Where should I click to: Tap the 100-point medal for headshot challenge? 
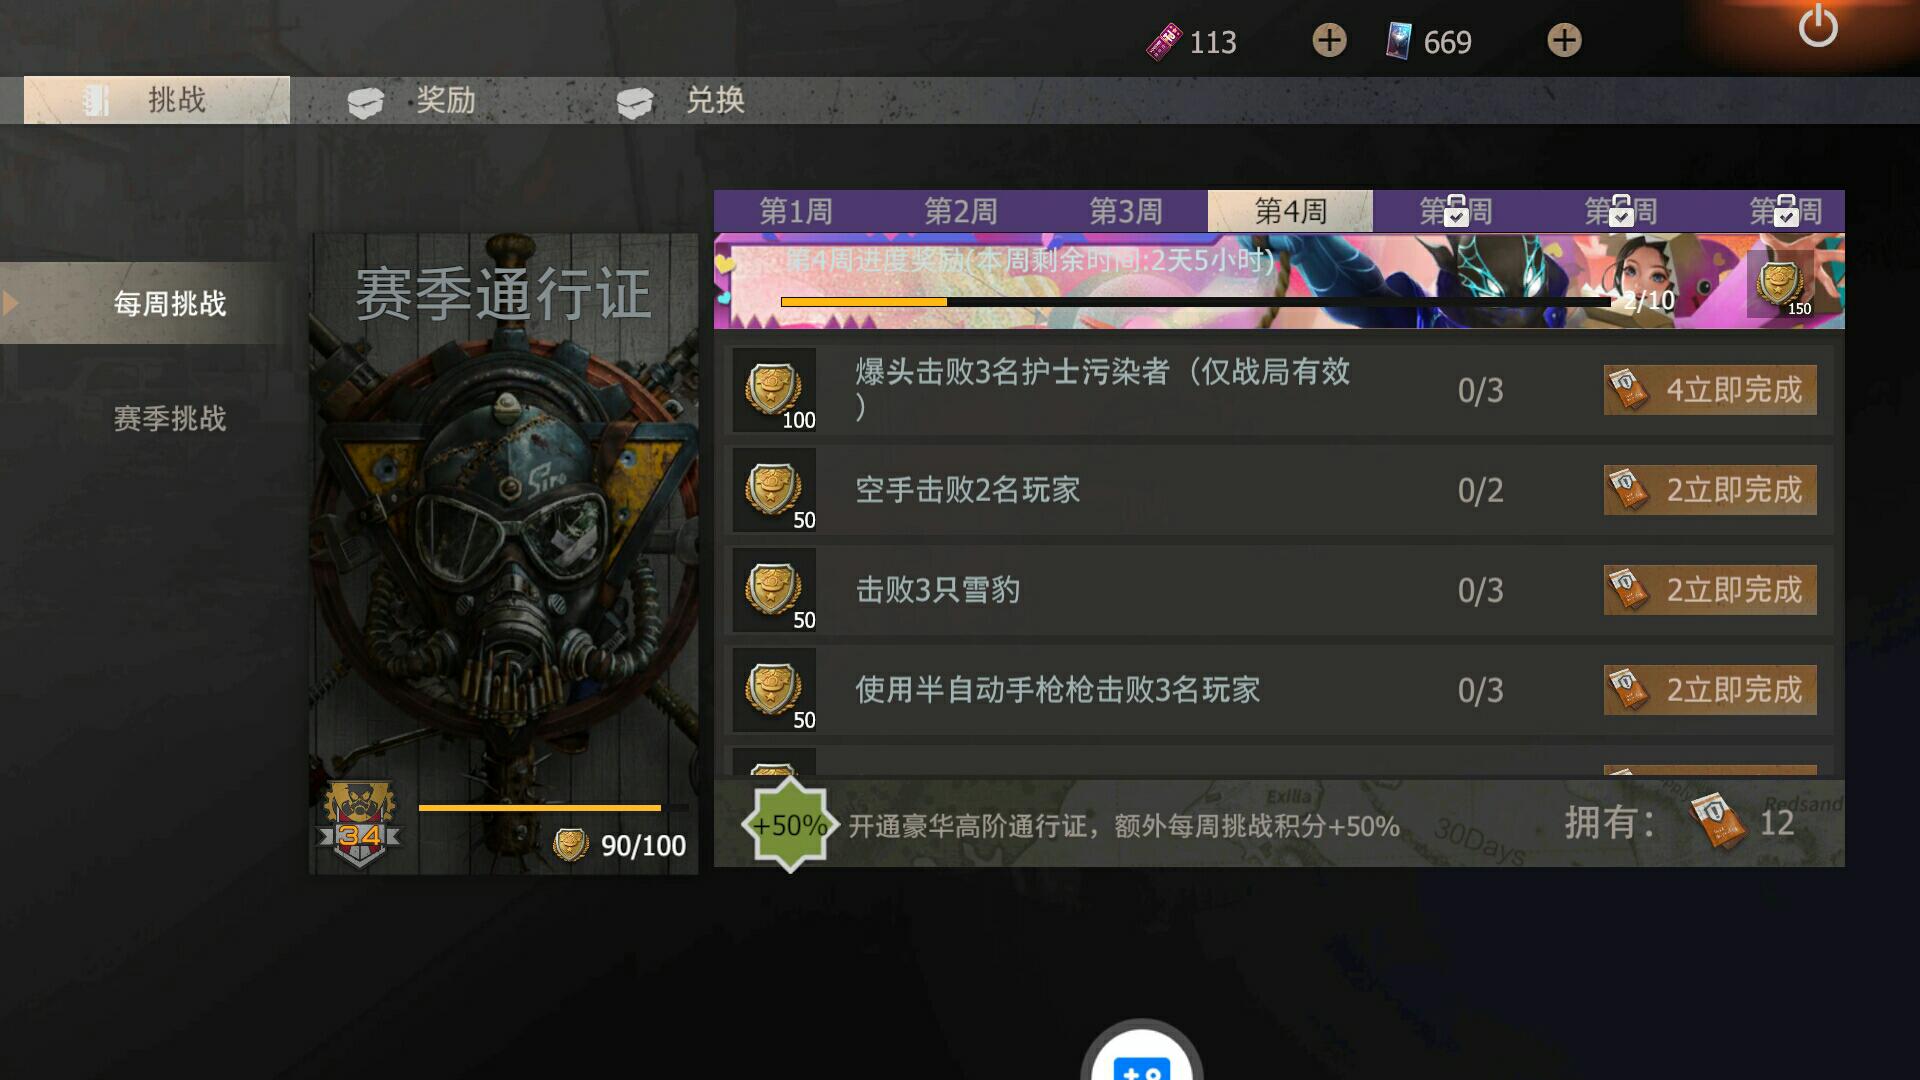tap(774, 390)
